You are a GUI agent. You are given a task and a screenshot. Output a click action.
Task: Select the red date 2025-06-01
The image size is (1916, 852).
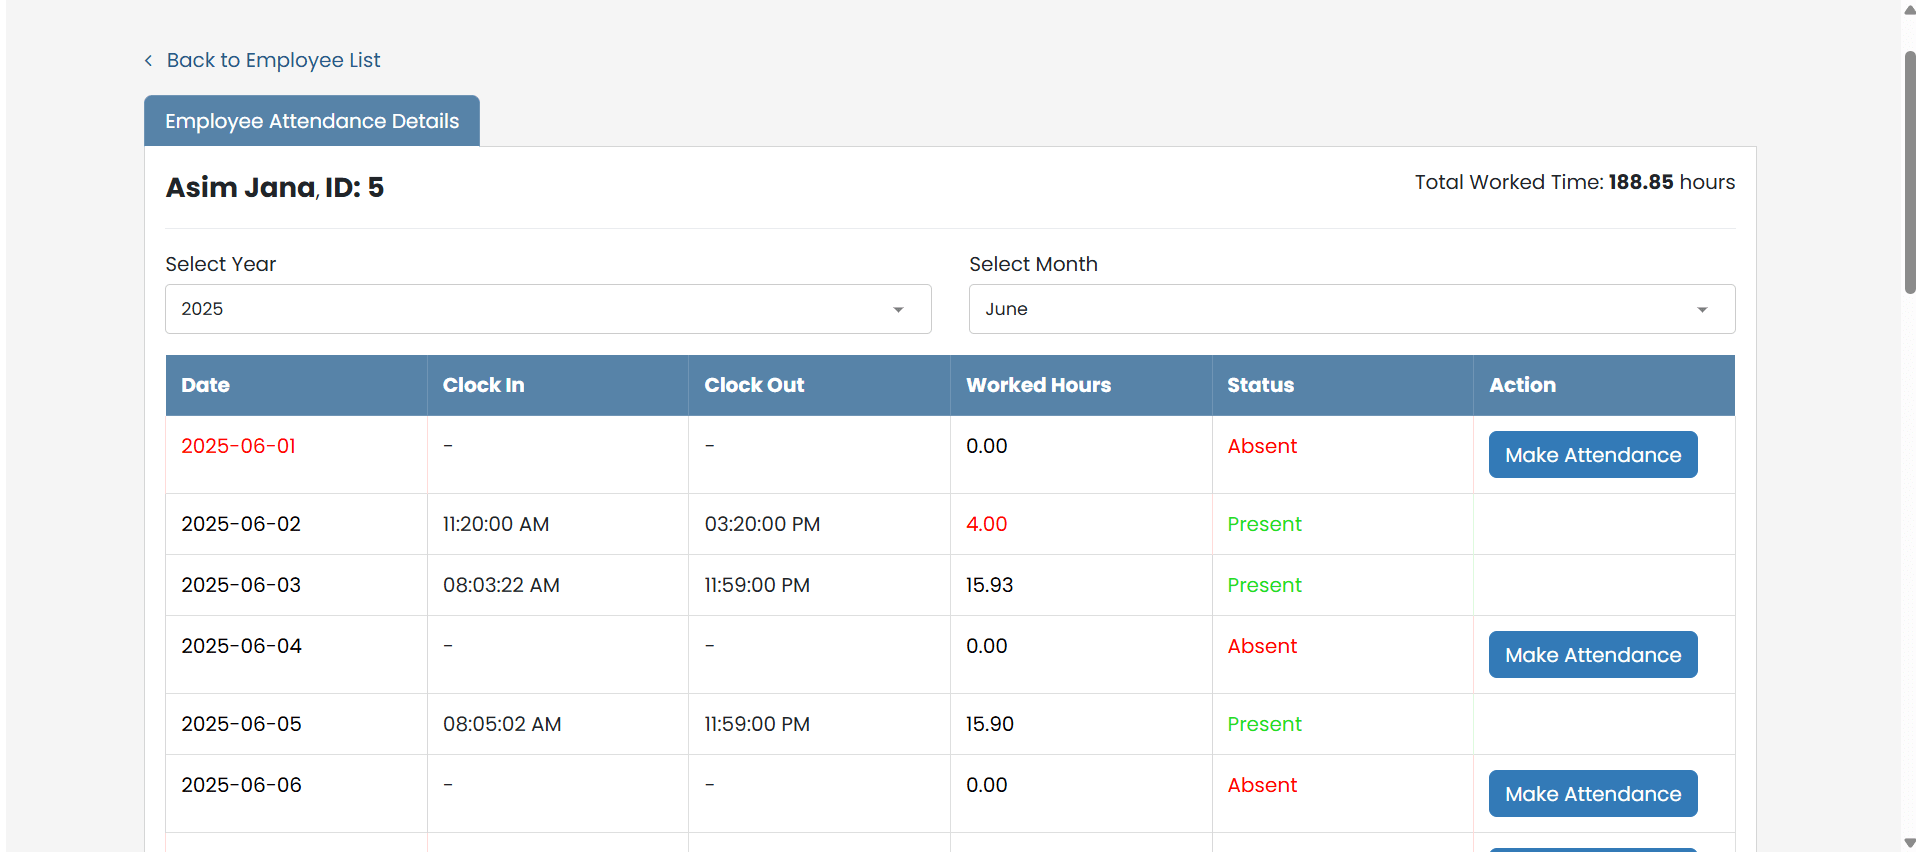(238, 446)
